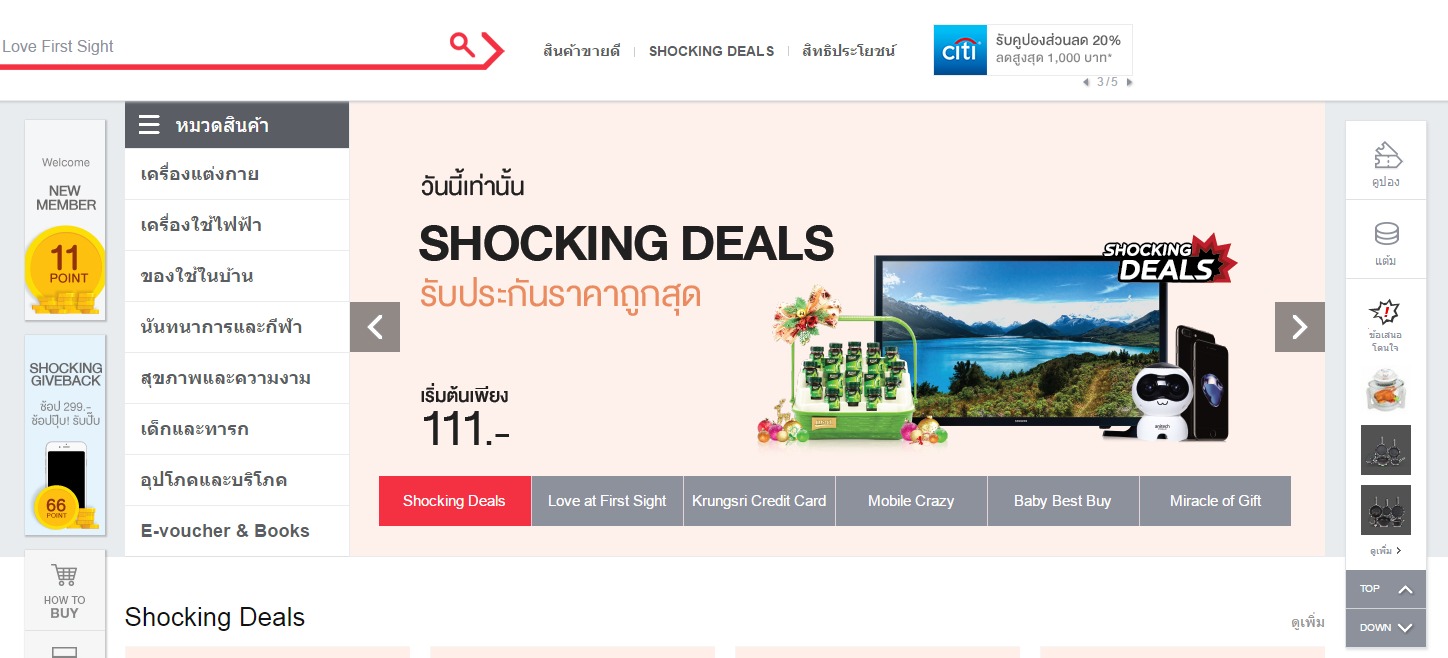
Task: Click the red search magnifier icon
Action: coord(462,44)
